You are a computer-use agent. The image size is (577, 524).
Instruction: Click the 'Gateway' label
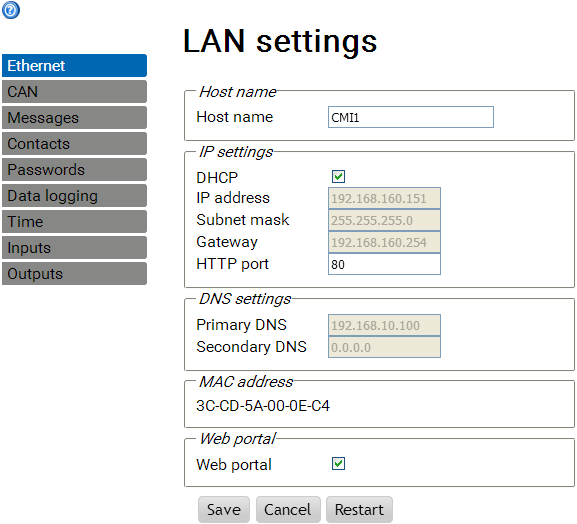227,242
